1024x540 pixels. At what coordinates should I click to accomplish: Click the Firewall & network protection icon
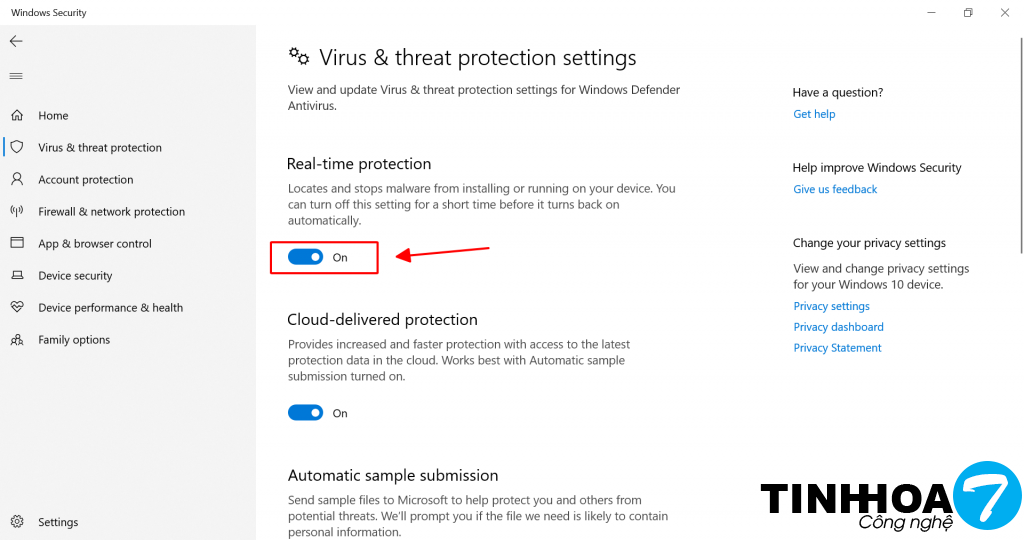point(17,212)
